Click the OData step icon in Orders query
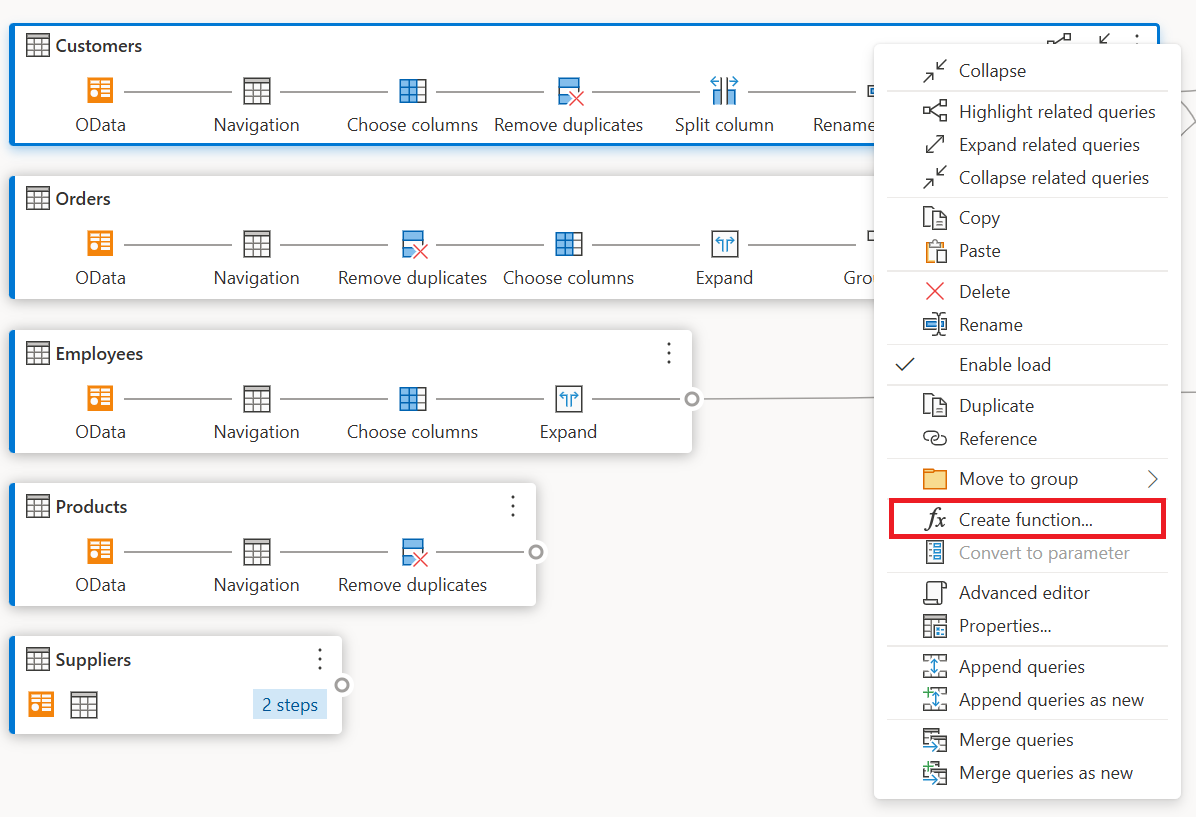 click(100, 244)
